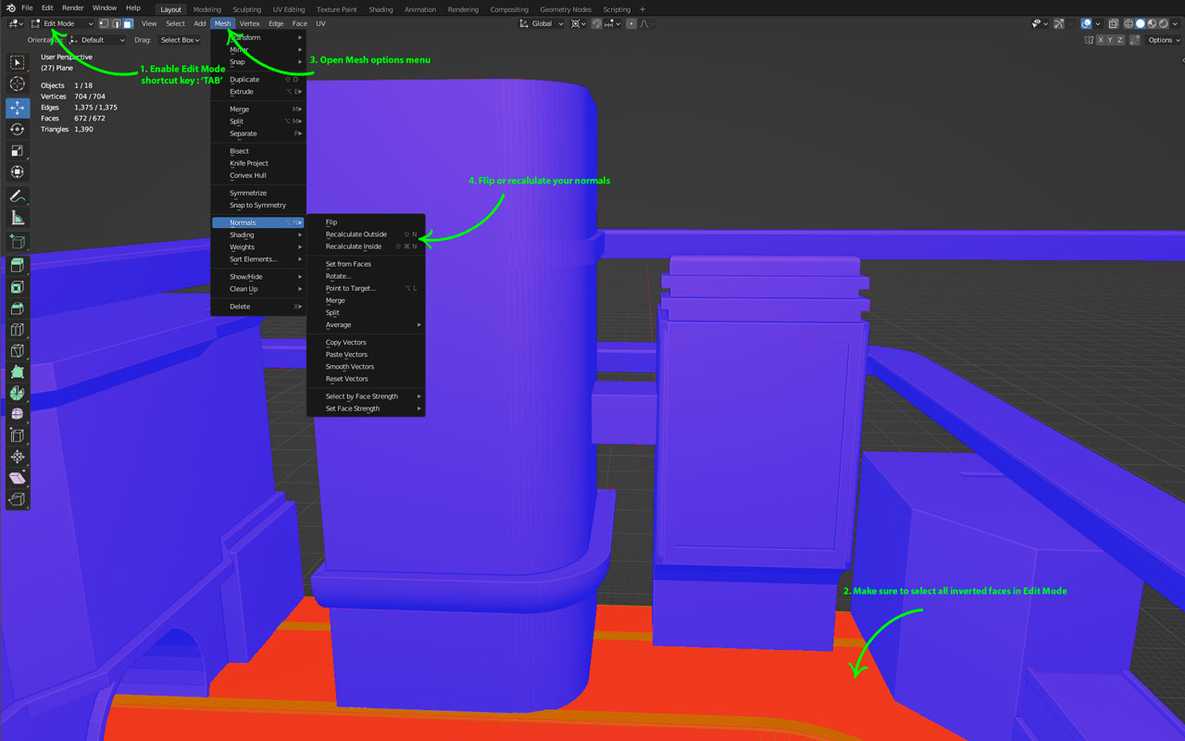Pick the Annotate pencil tool
The height and width of the screenshot is (741, 1185).
tap(17, 196)
